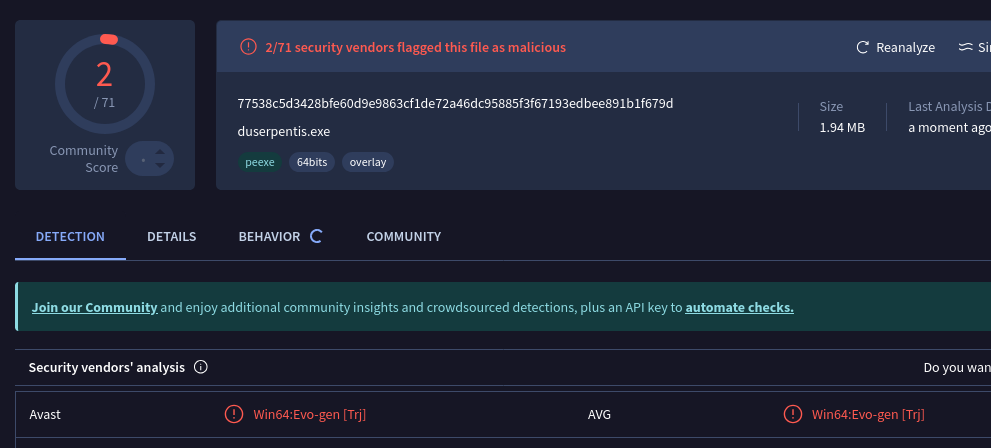Viewport: 991px width, 448px height.
Task: Click the duserpentis.exe file name
Action: tap(284, 131)
